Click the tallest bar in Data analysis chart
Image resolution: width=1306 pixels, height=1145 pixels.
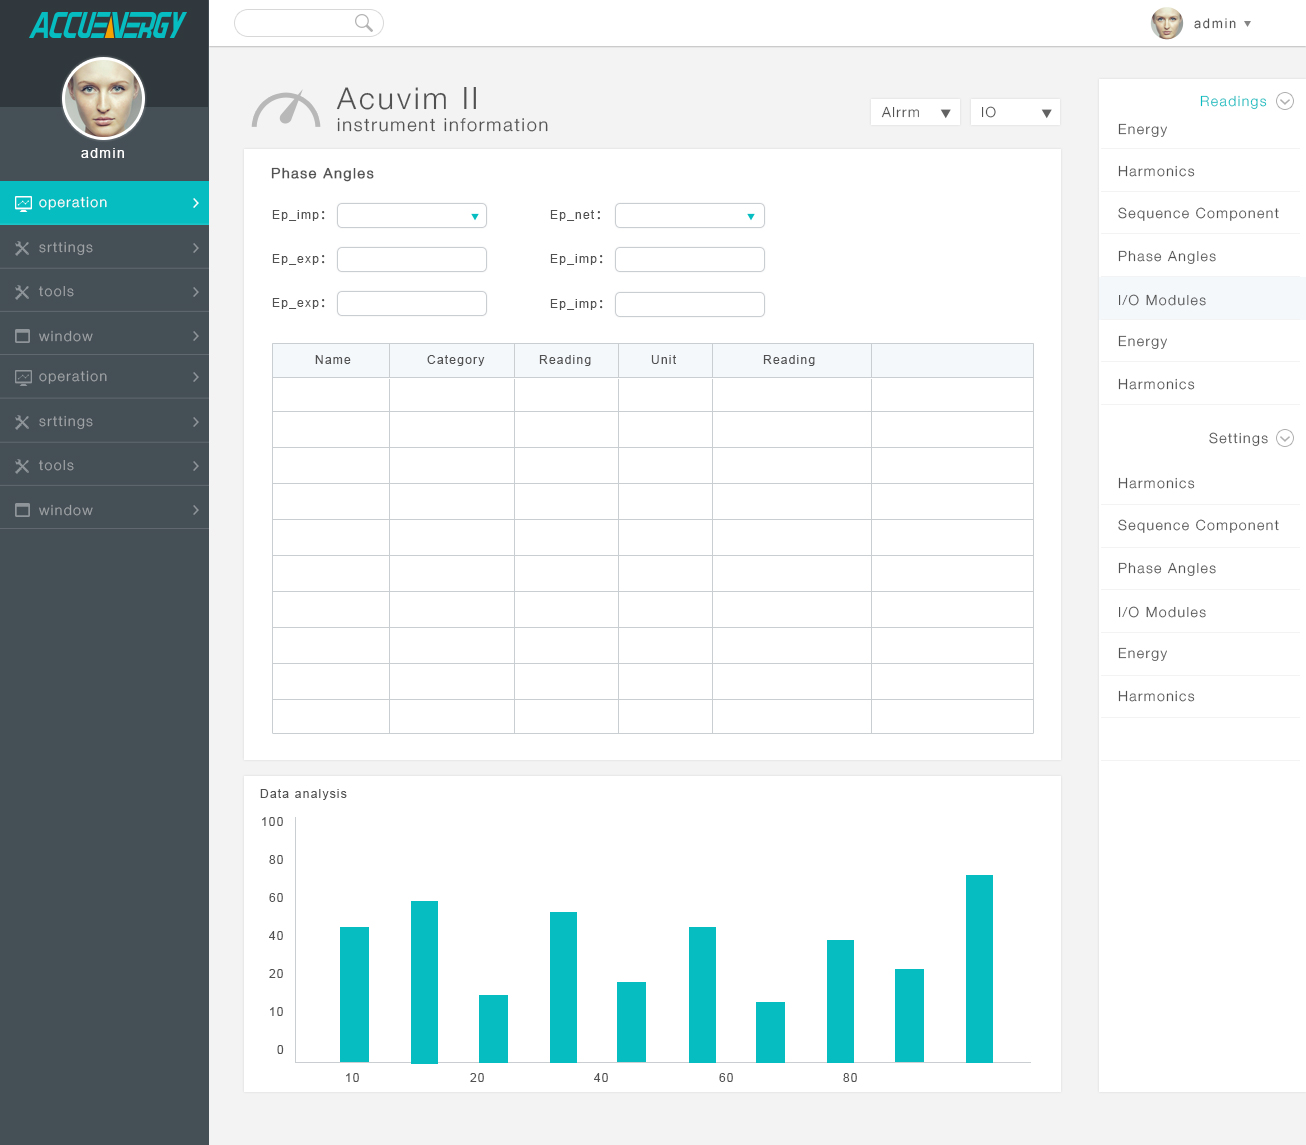coord(979,968)
